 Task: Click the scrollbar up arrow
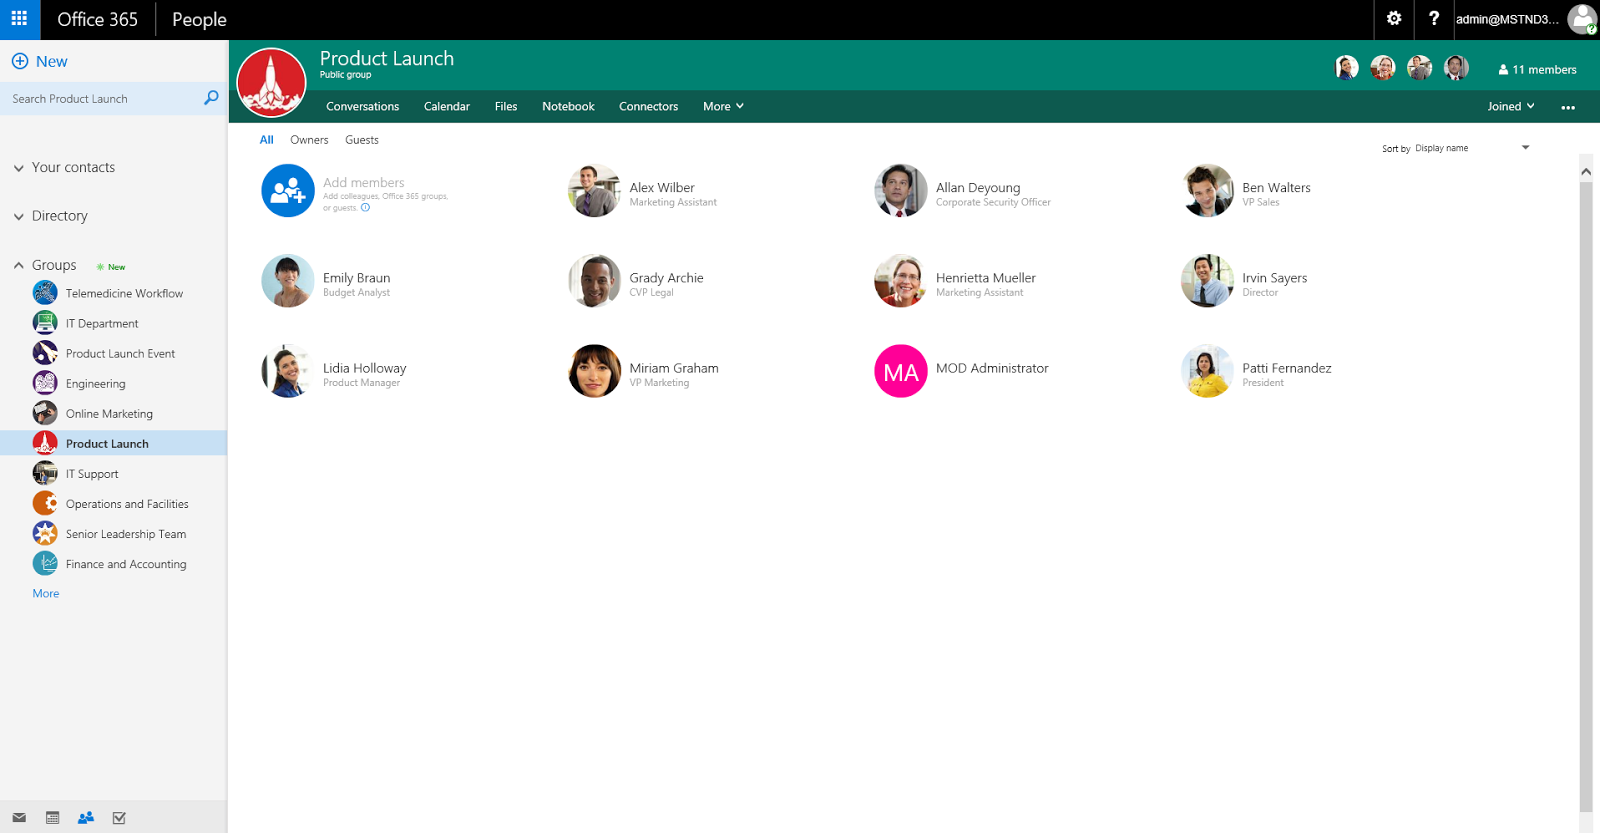(x=1586, y=172)
